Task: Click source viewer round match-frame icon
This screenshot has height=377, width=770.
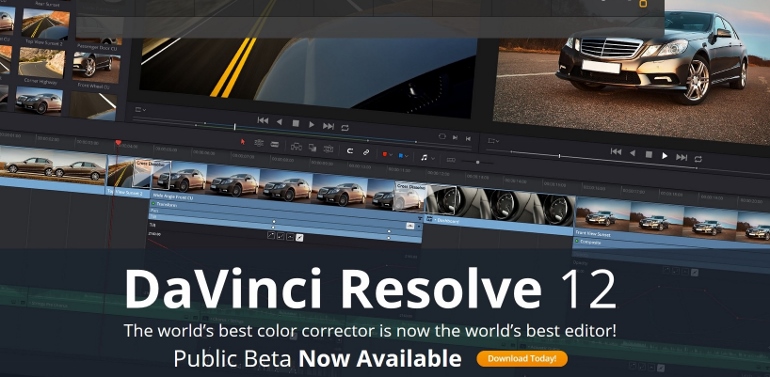Action: tap(442, 136)
